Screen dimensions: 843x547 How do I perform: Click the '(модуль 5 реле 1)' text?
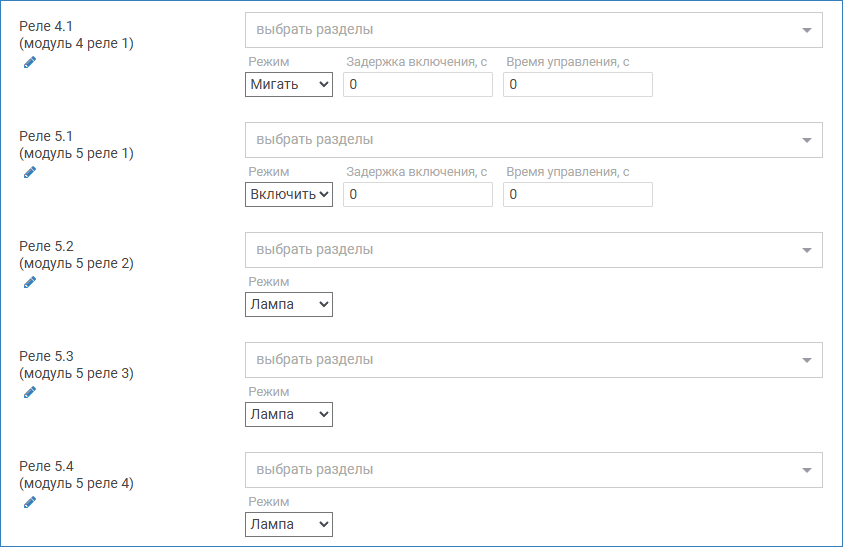click(76, 153)
